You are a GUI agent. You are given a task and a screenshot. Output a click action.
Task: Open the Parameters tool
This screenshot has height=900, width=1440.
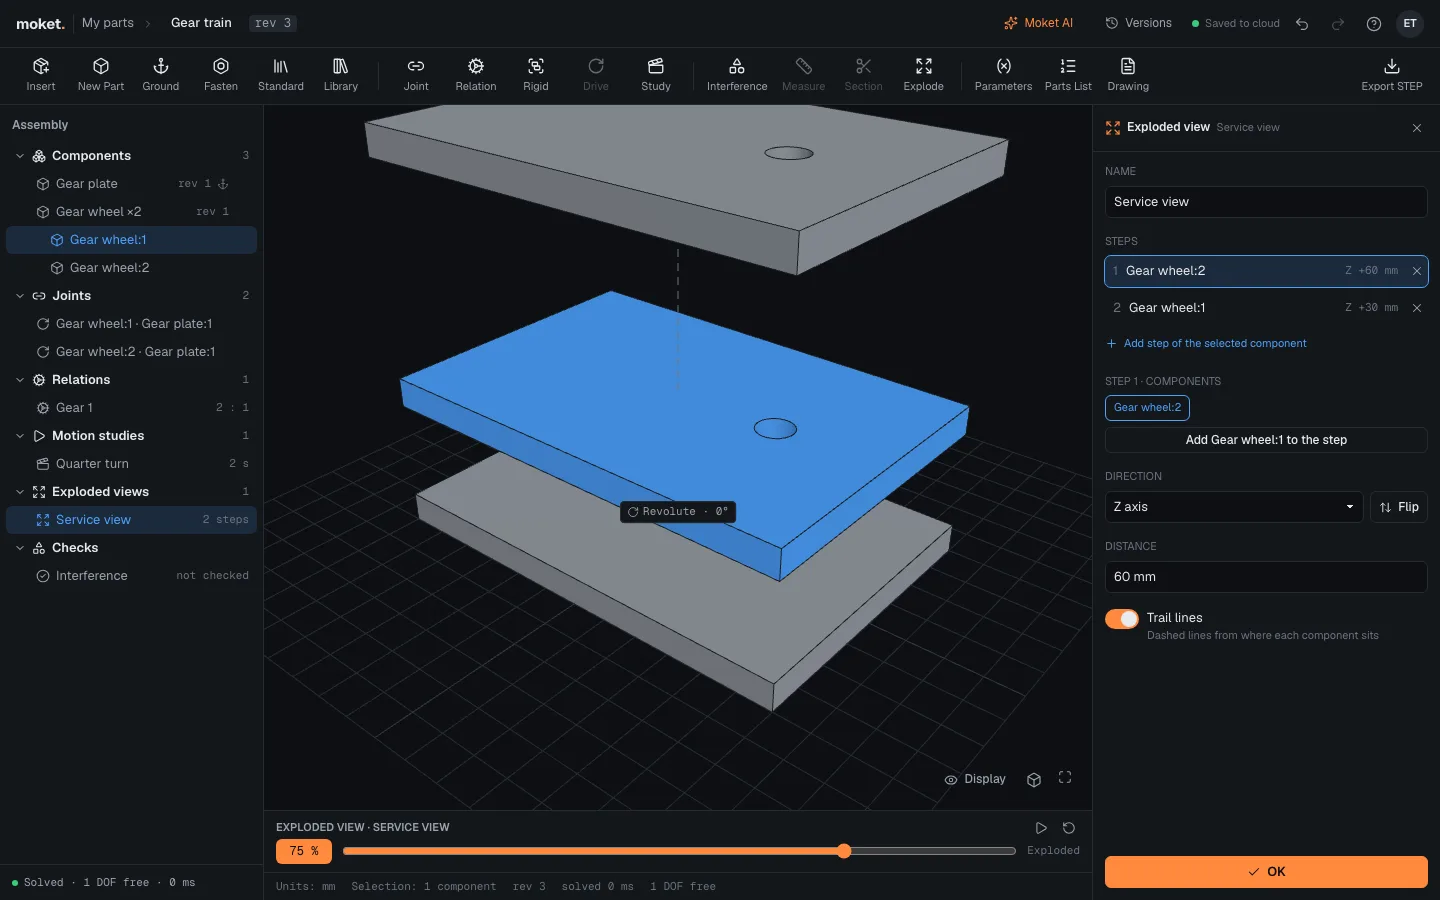1003,75
